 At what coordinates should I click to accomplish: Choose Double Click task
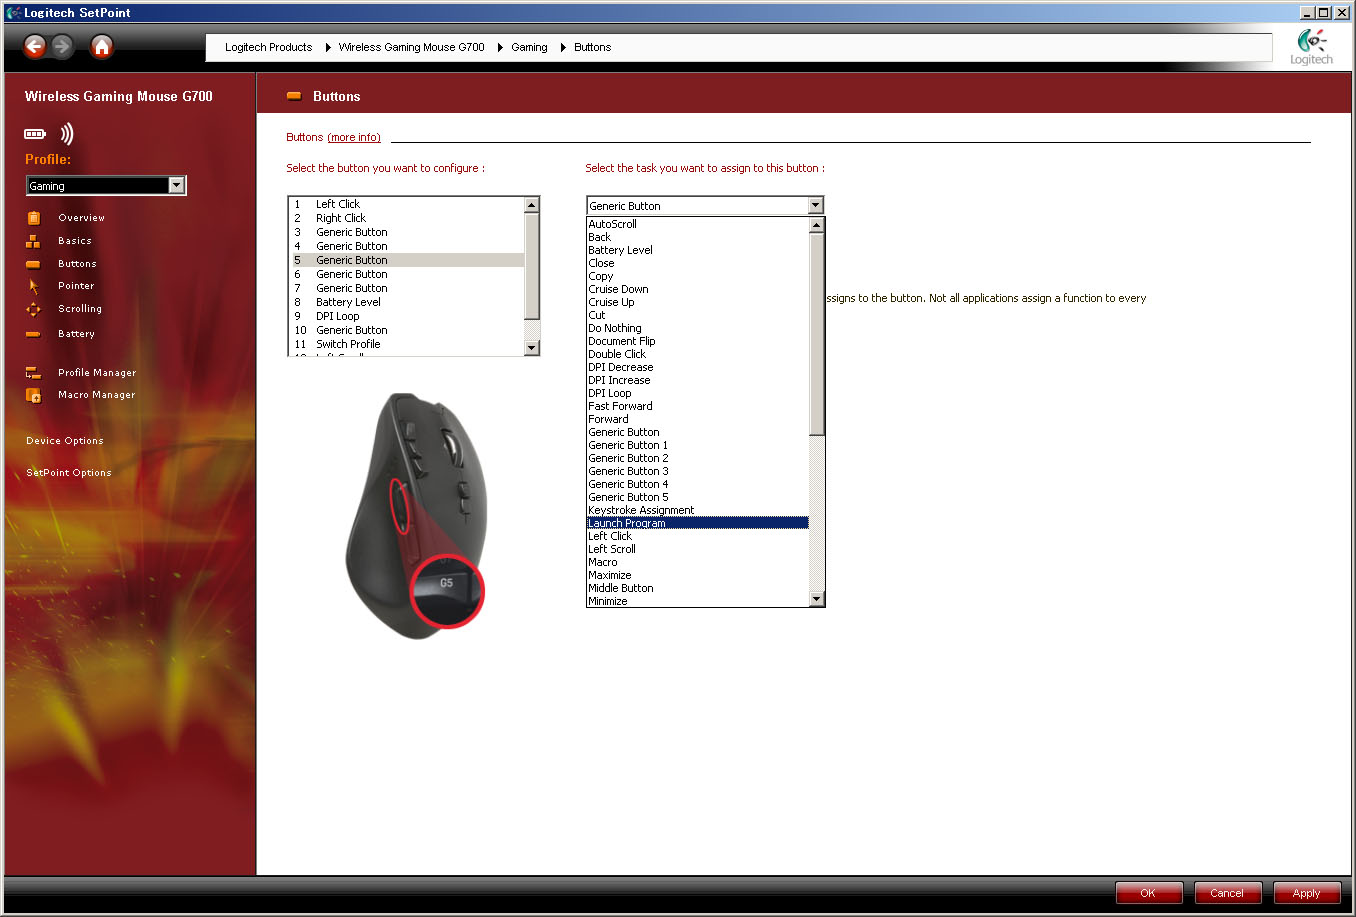[x=698, y=354]
